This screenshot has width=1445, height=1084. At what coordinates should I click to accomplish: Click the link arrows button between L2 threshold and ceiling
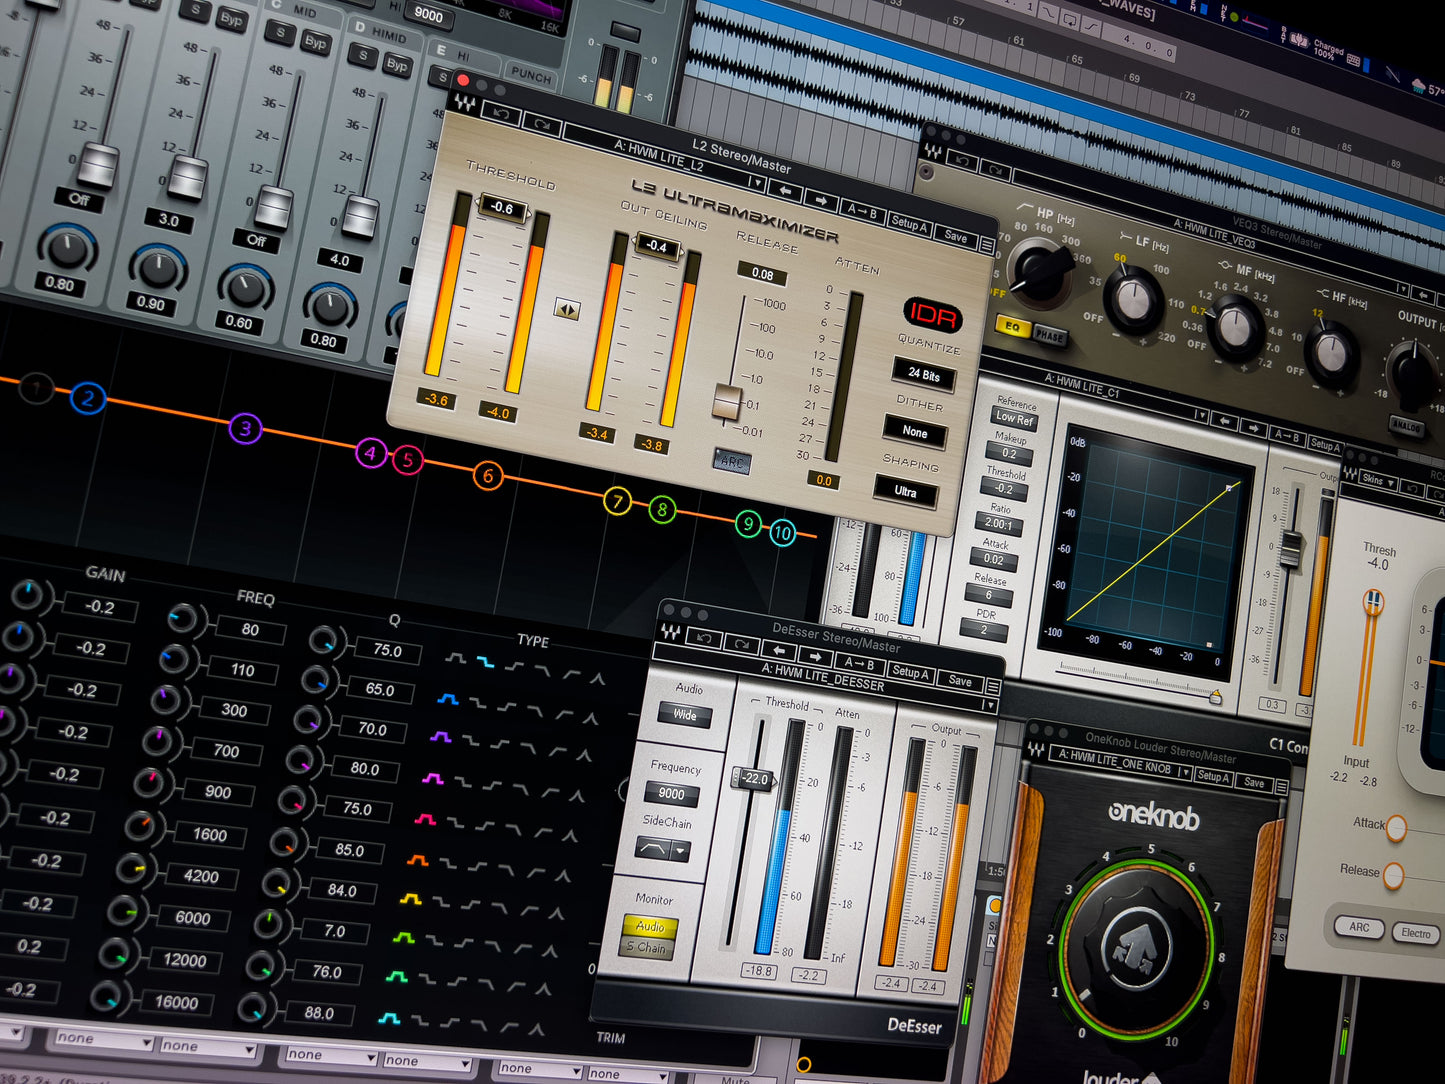click(567, 310)
